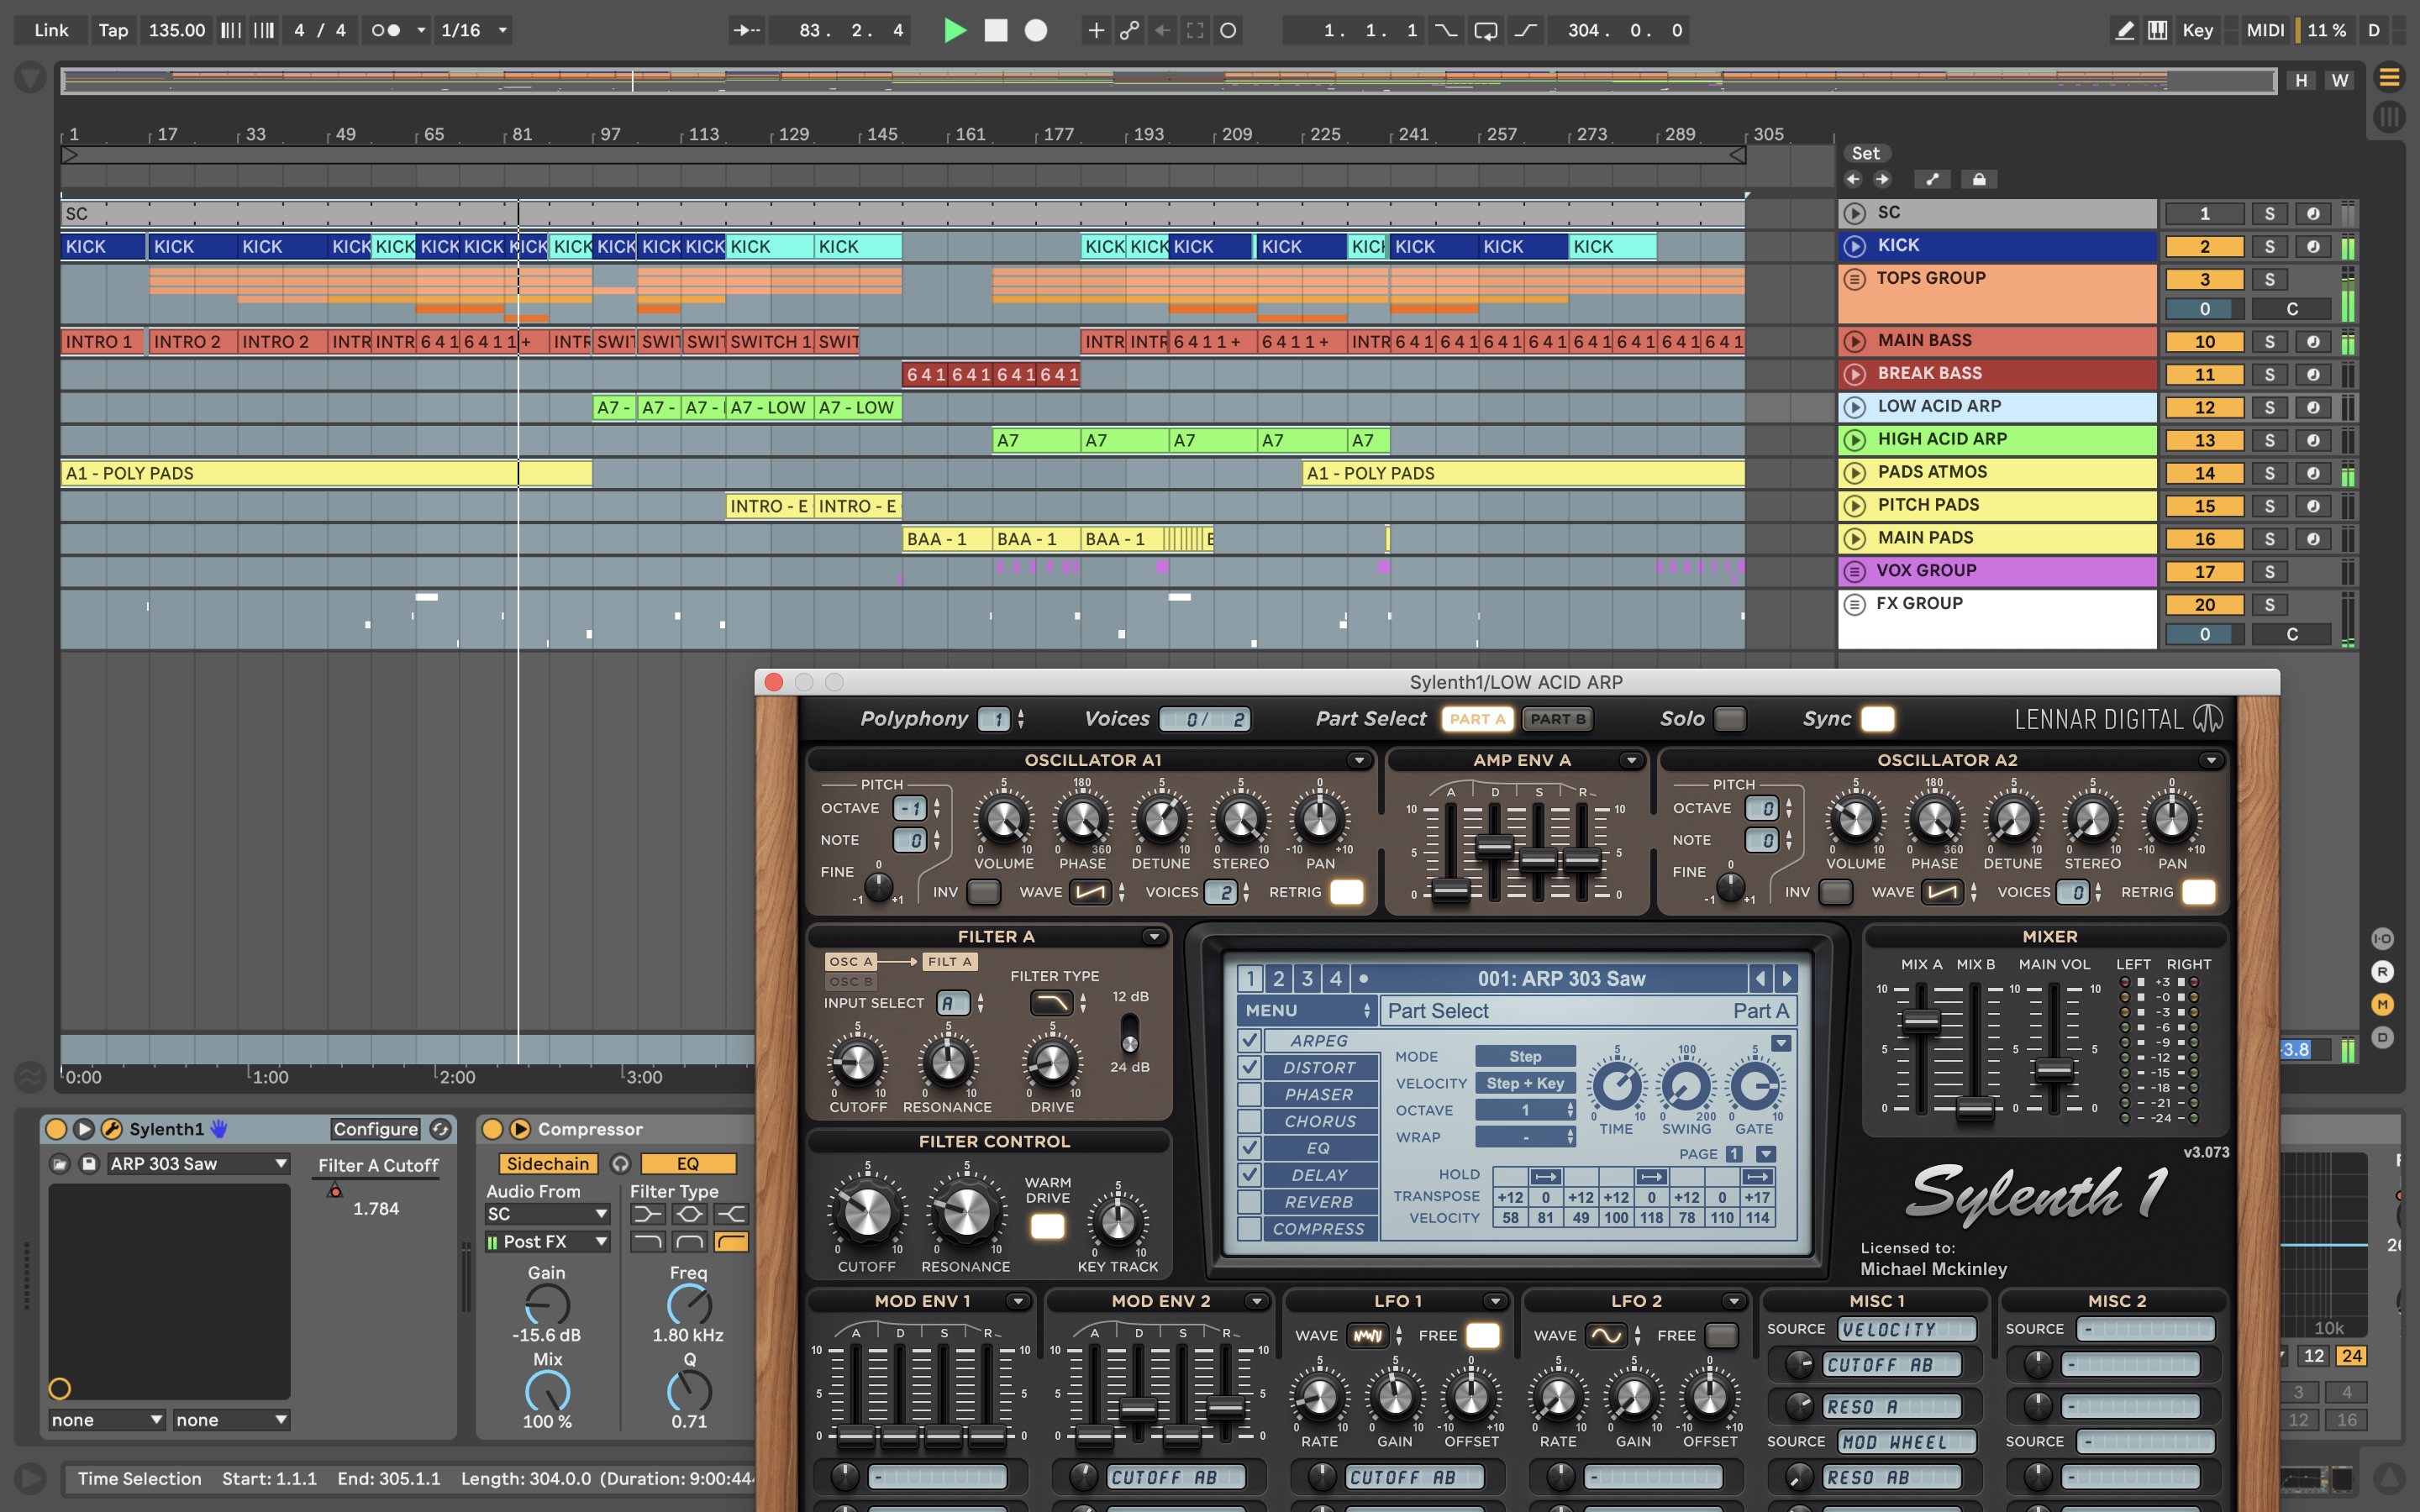The height and width of the screenshot is (1512, 2420).
Task: Open the Sylenth1 device wrench settings
Action: tap(112, 1129)
